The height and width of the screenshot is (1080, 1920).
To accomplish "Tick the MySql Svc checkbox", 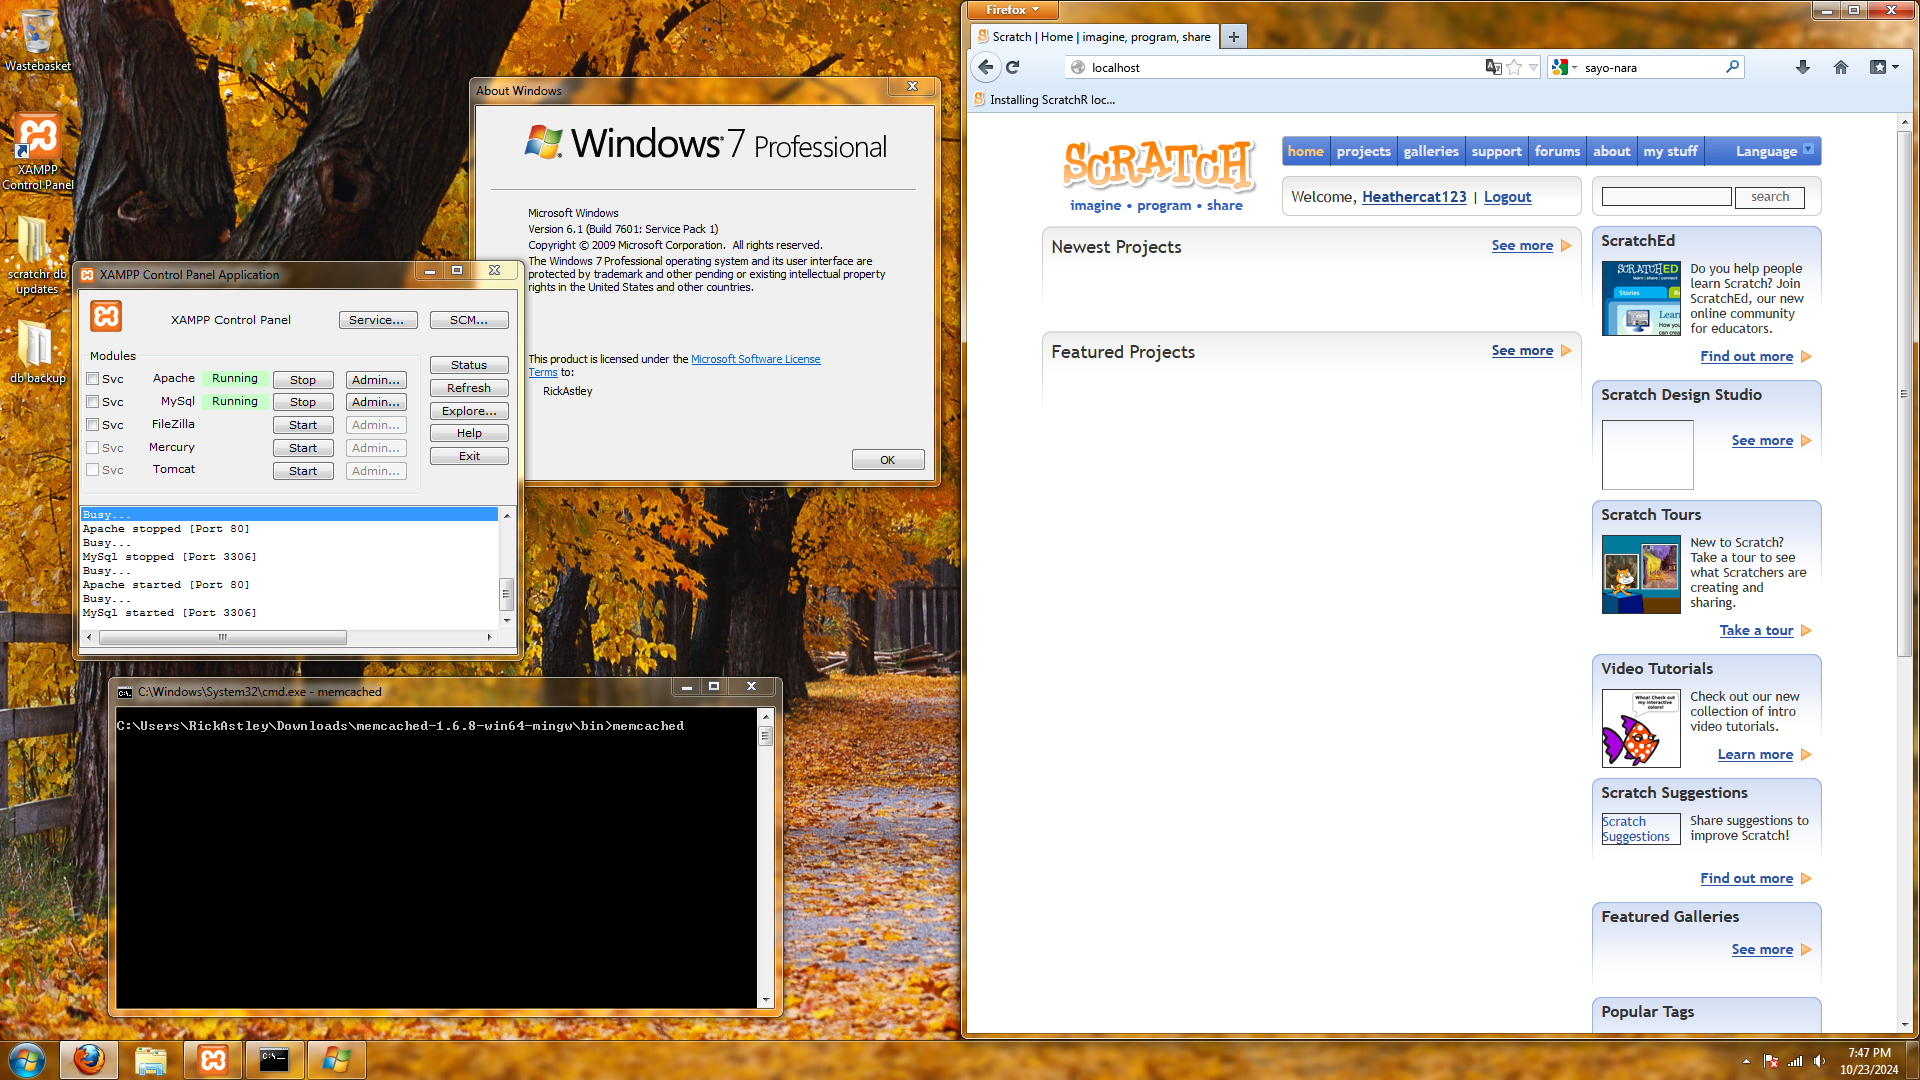I will tap(93, 402).
